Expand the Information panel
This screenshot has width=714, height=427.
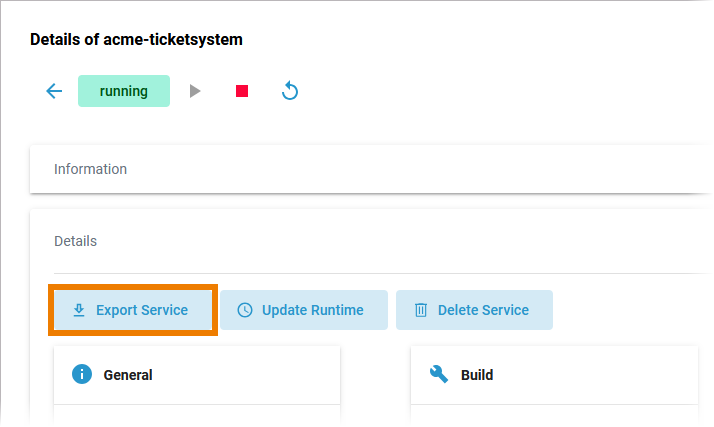(x=370, y=169)
